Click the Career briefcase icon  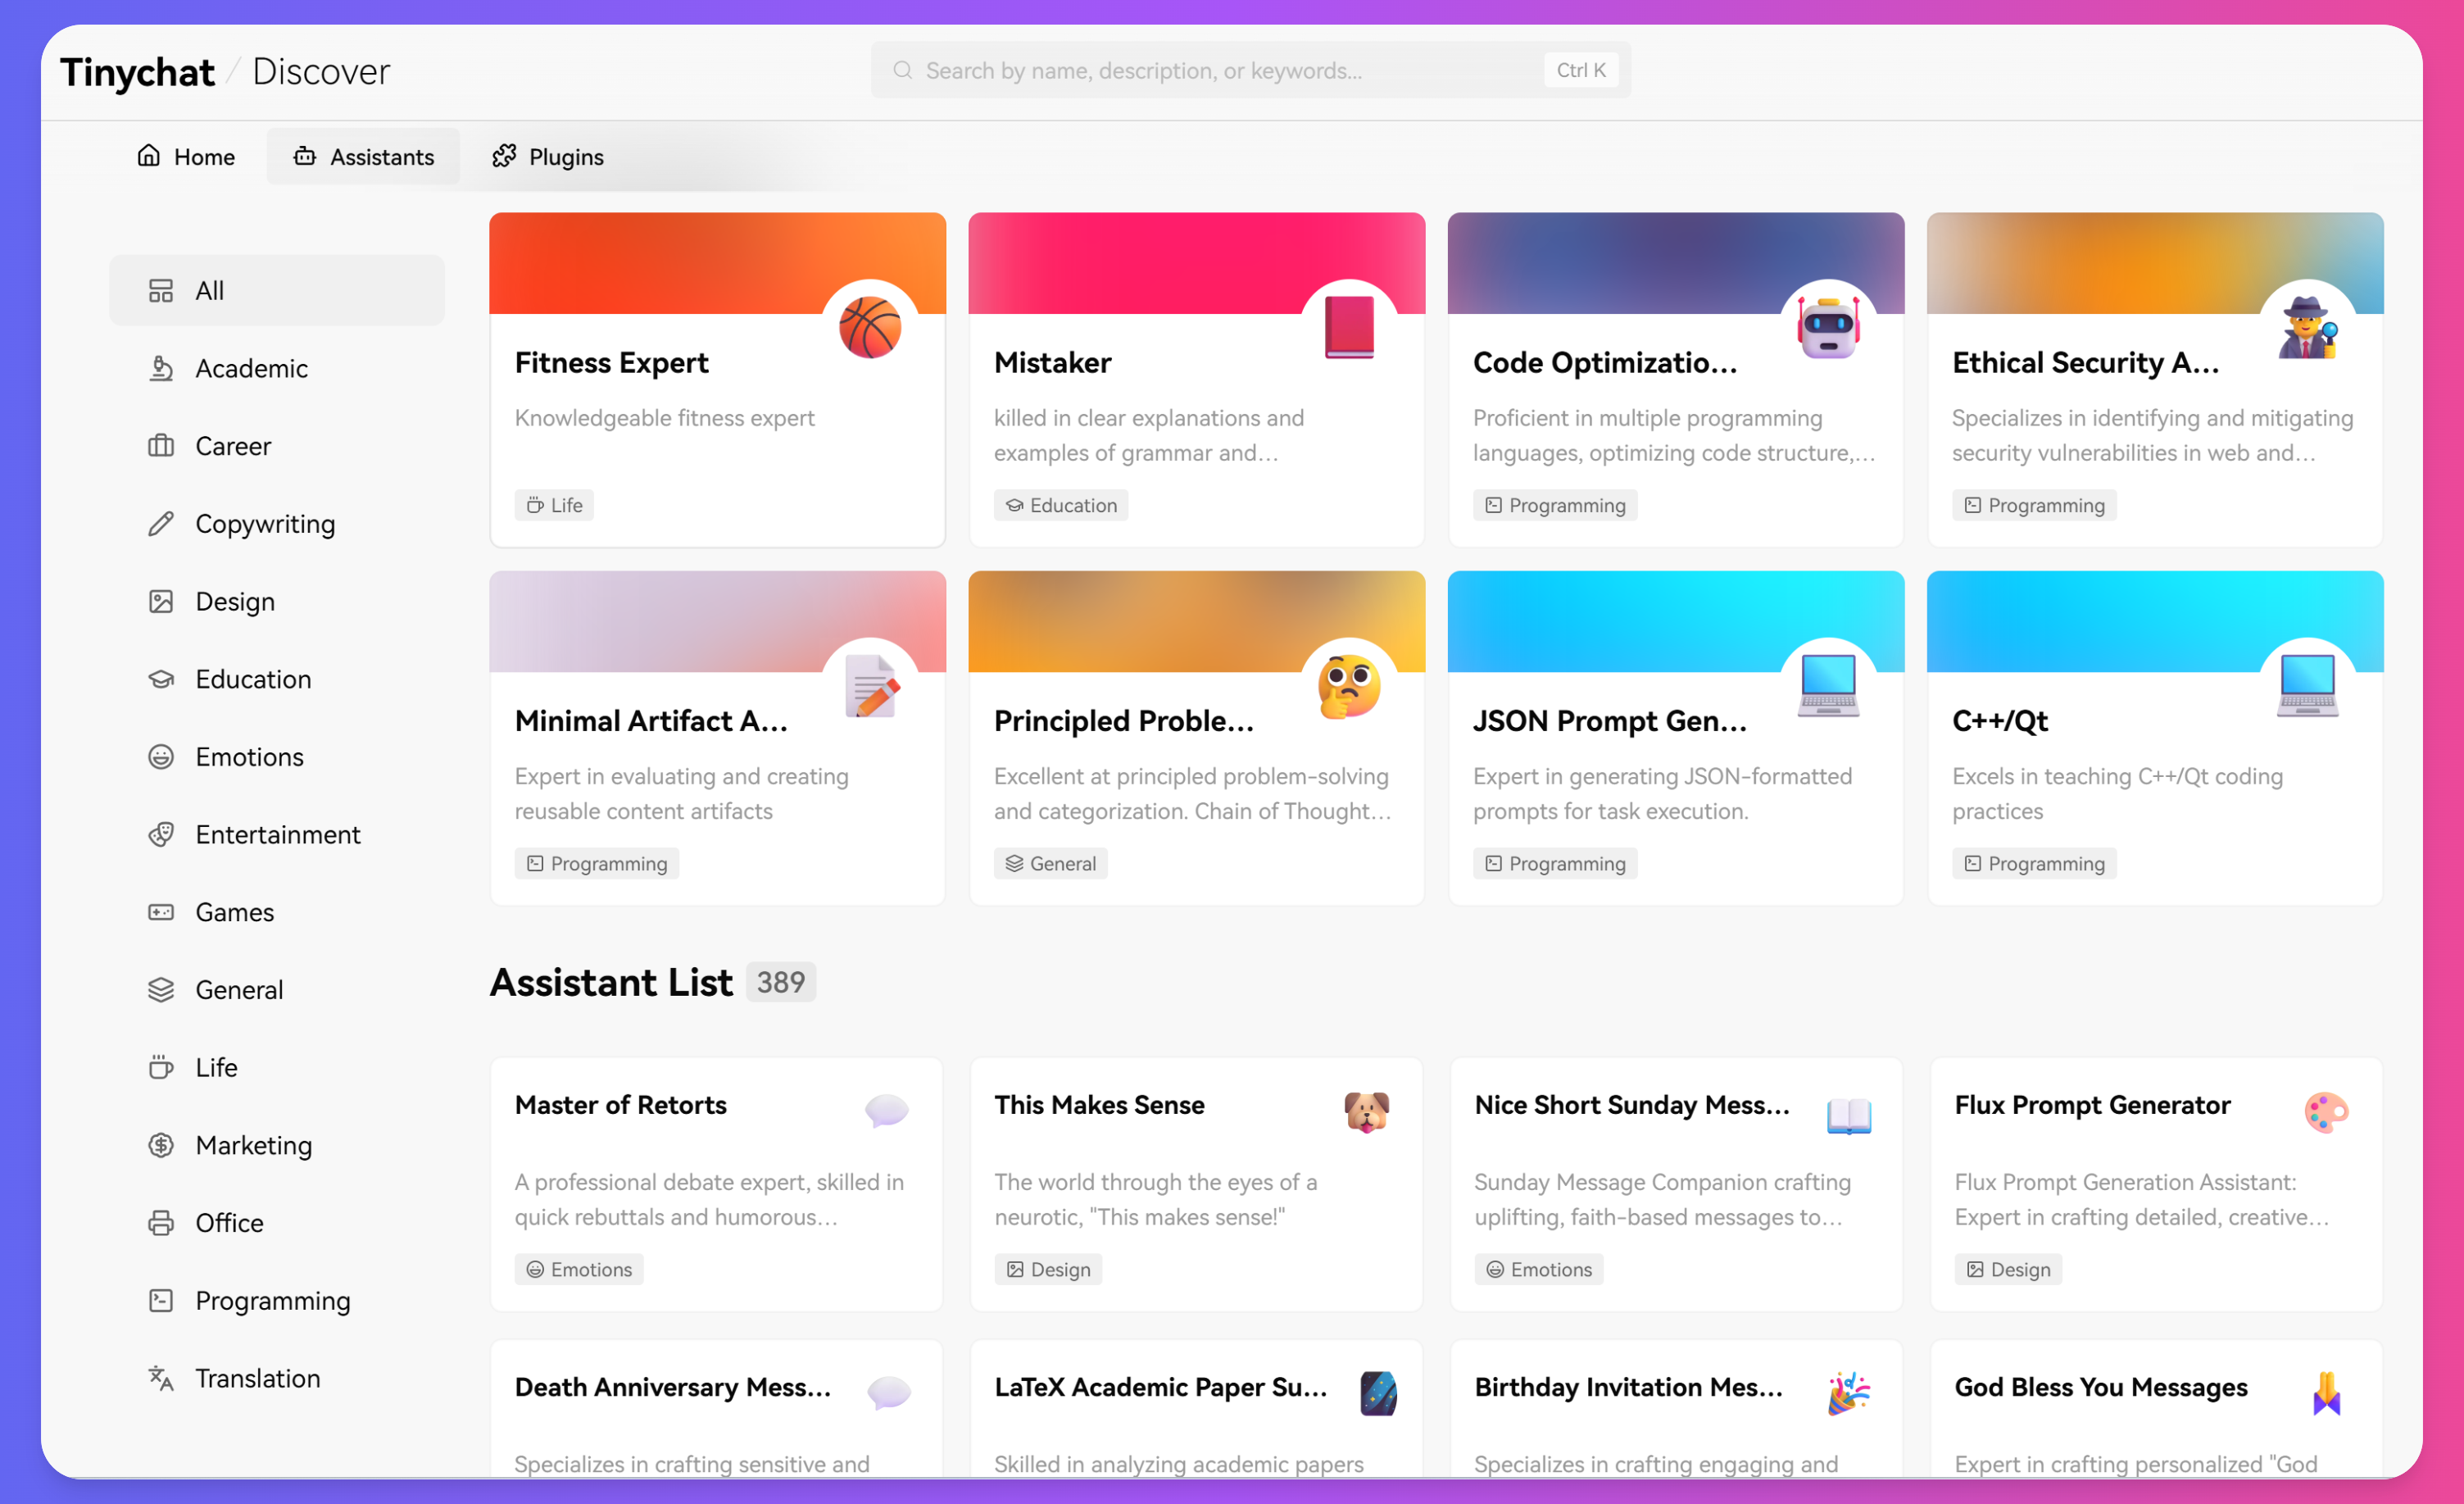[x=161, y=446]
